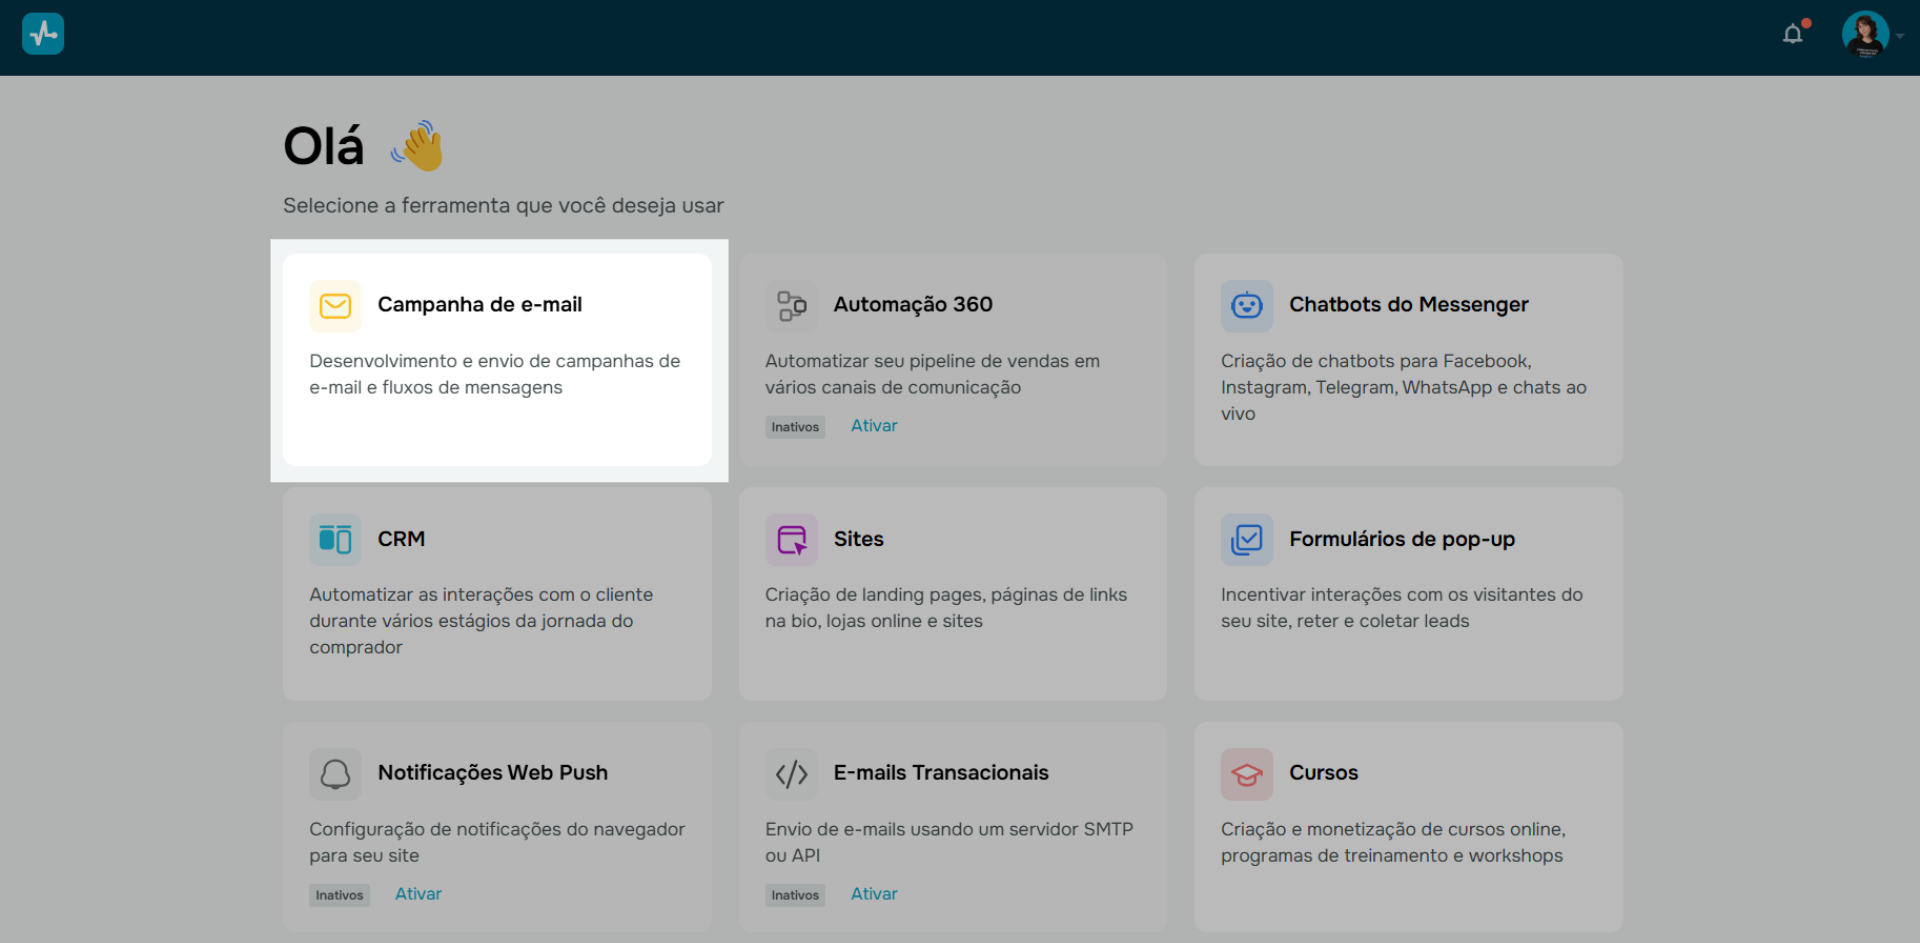The width and height of the screenshot is (1920, 943).
Task: Select the Campanha de e-mail envelope icon
Action: tap(335, 306)
